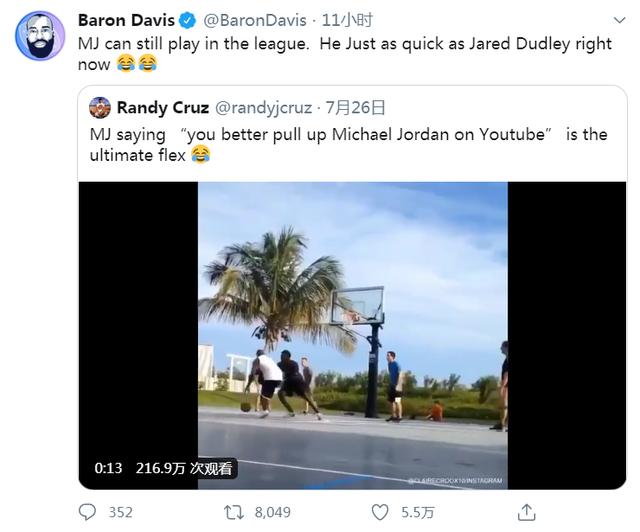Screen dimensions: 640x532
Task: Click the 216.9万 次观看 view count
Action: pos(184,468)
